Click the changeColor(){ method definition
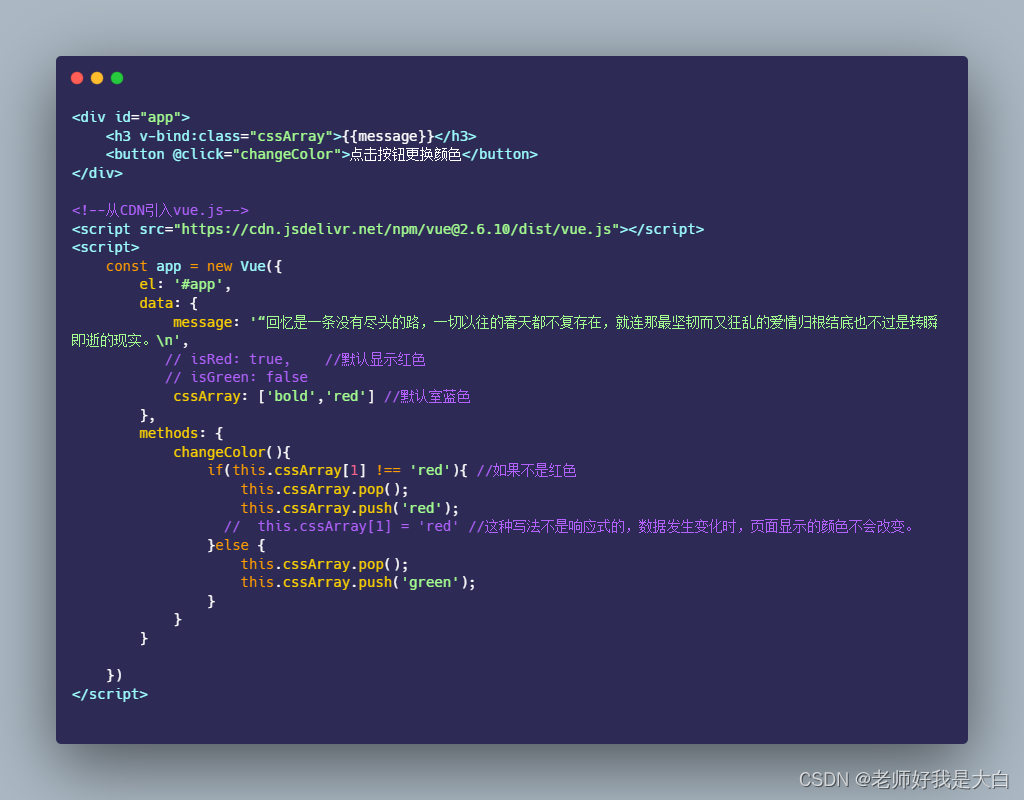 coord(232,453)
